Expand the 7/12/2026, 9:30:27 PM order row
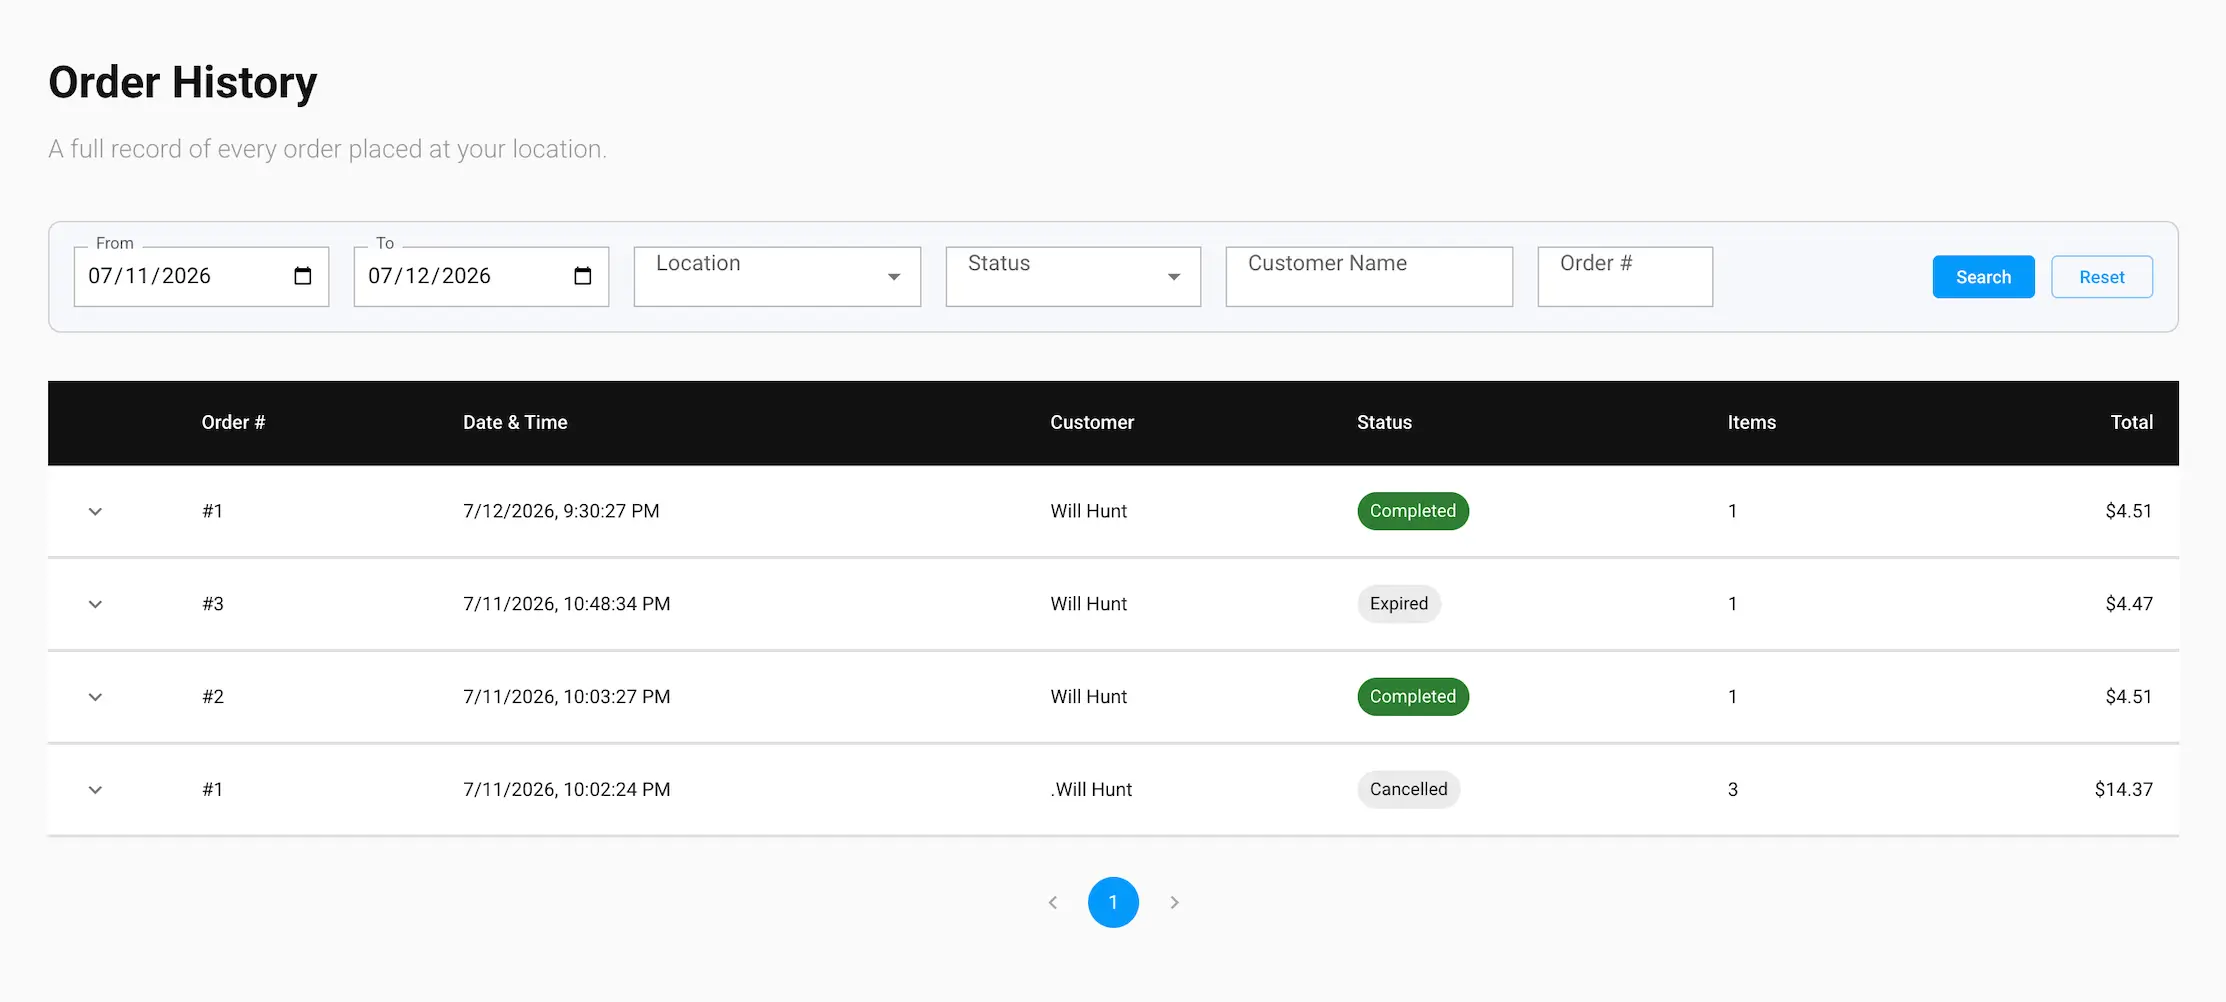The height and width of the screenshot is (1002, 2226). 95,511
